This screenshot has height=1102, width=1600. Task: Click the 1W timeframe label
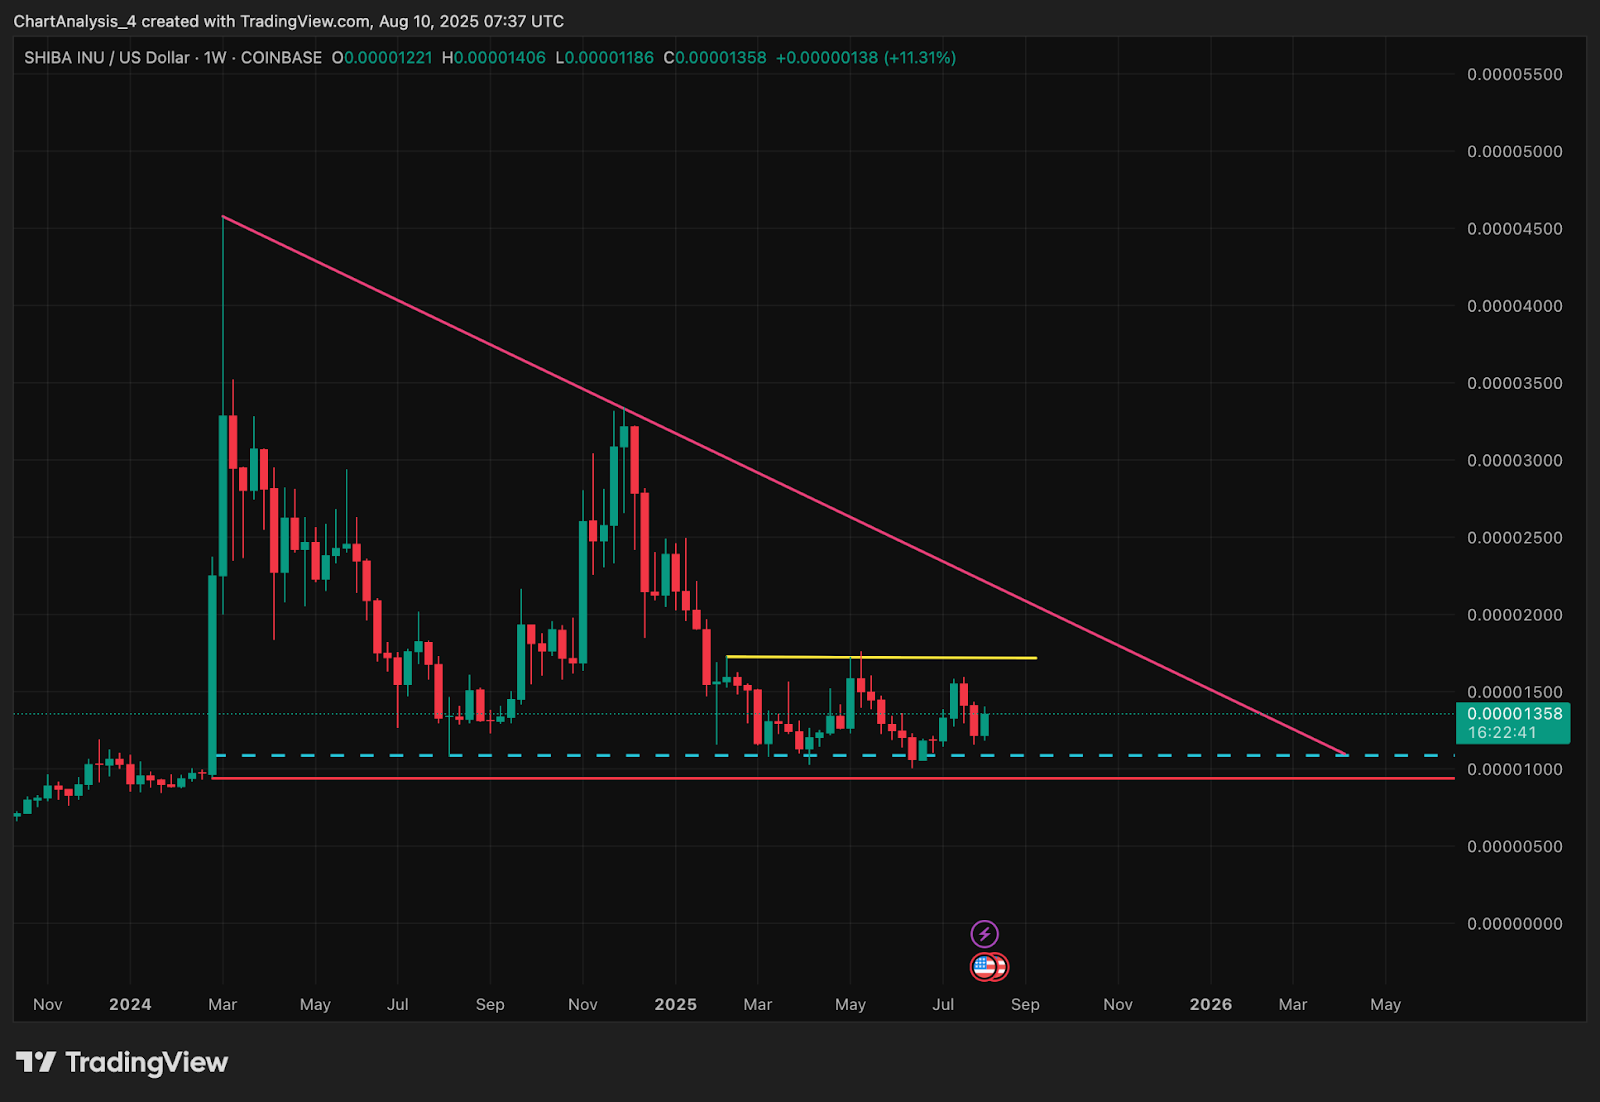(x=215, y=58)
